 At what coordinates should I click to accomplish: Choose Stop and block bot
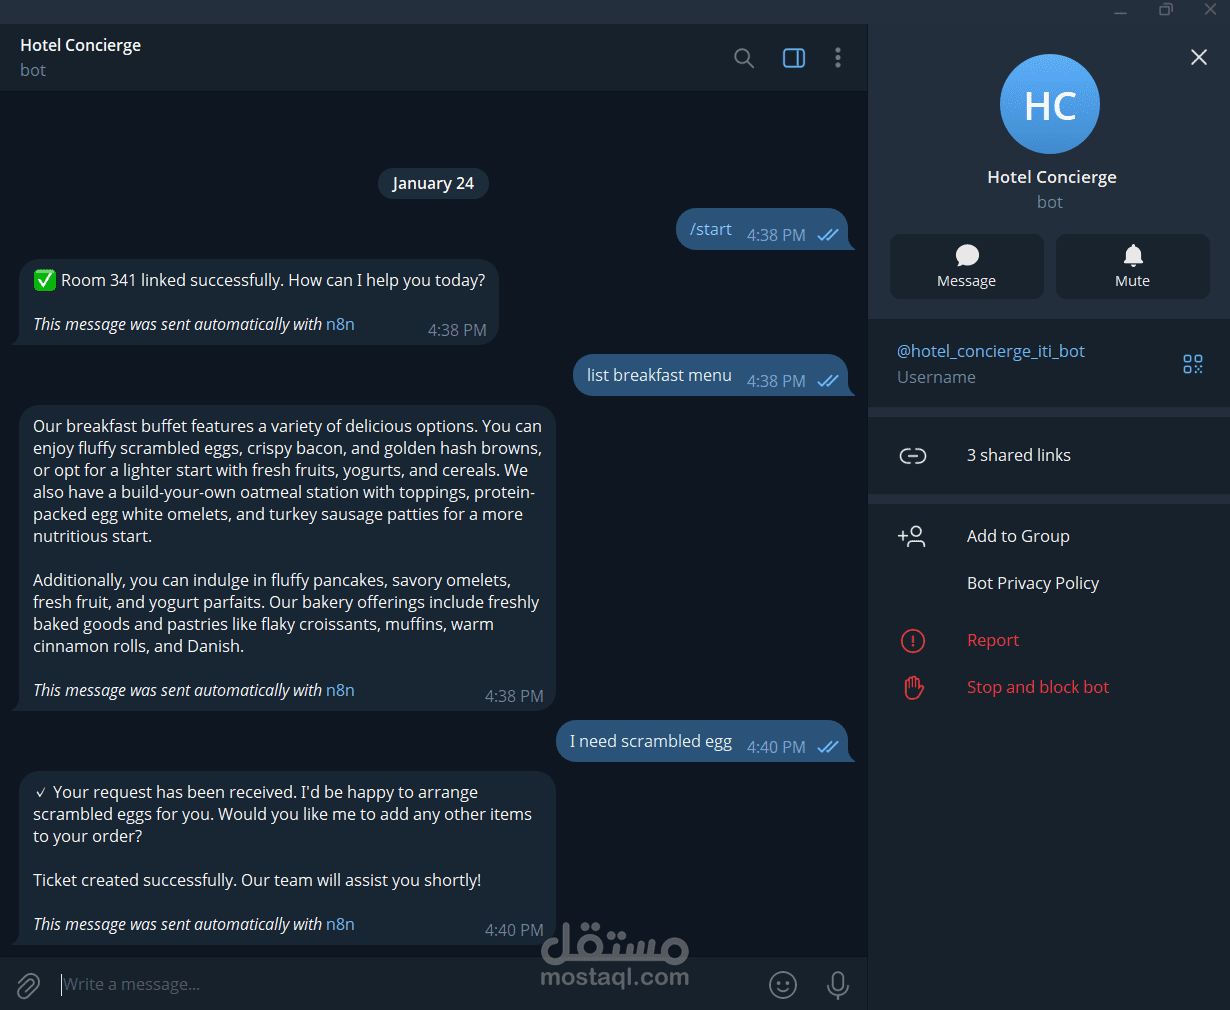(x=1038, y=687)
